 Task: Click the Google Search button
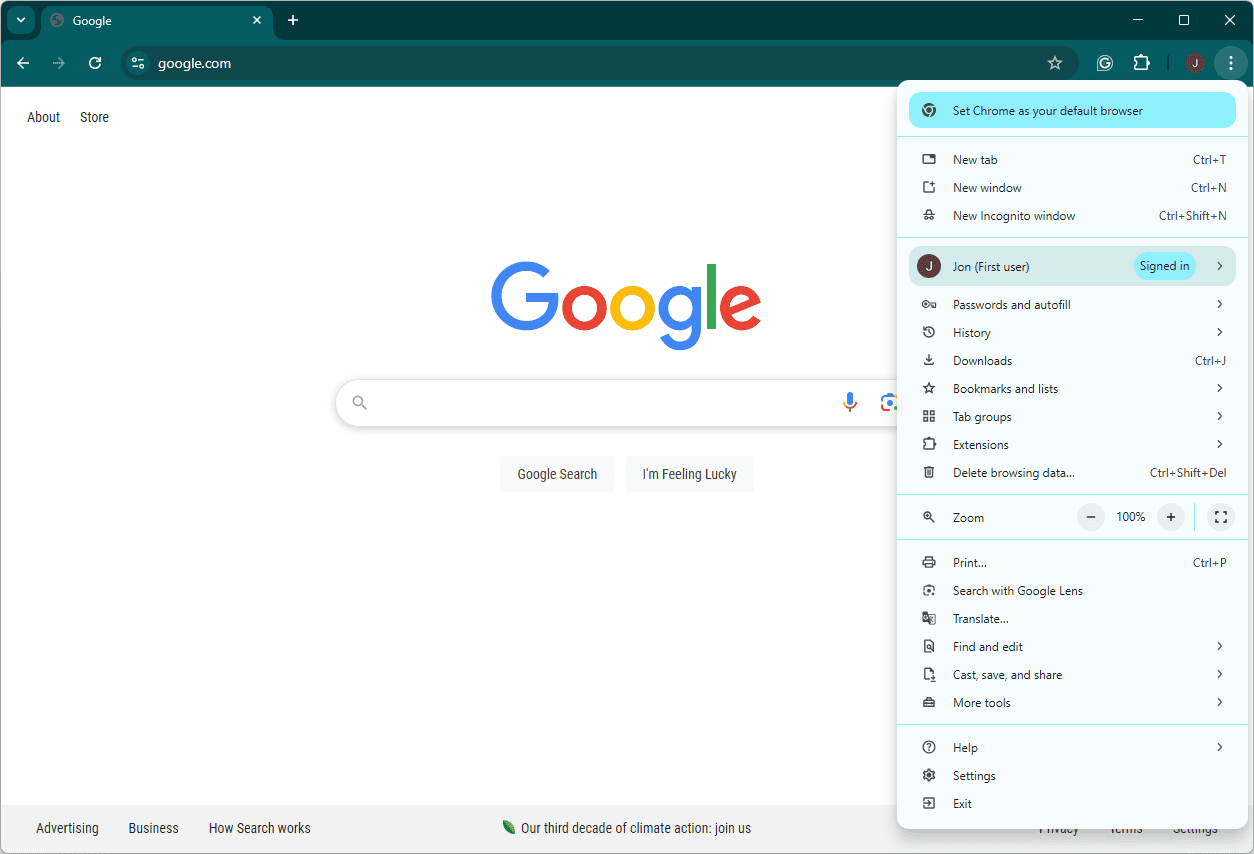click(x=557, y=474)
